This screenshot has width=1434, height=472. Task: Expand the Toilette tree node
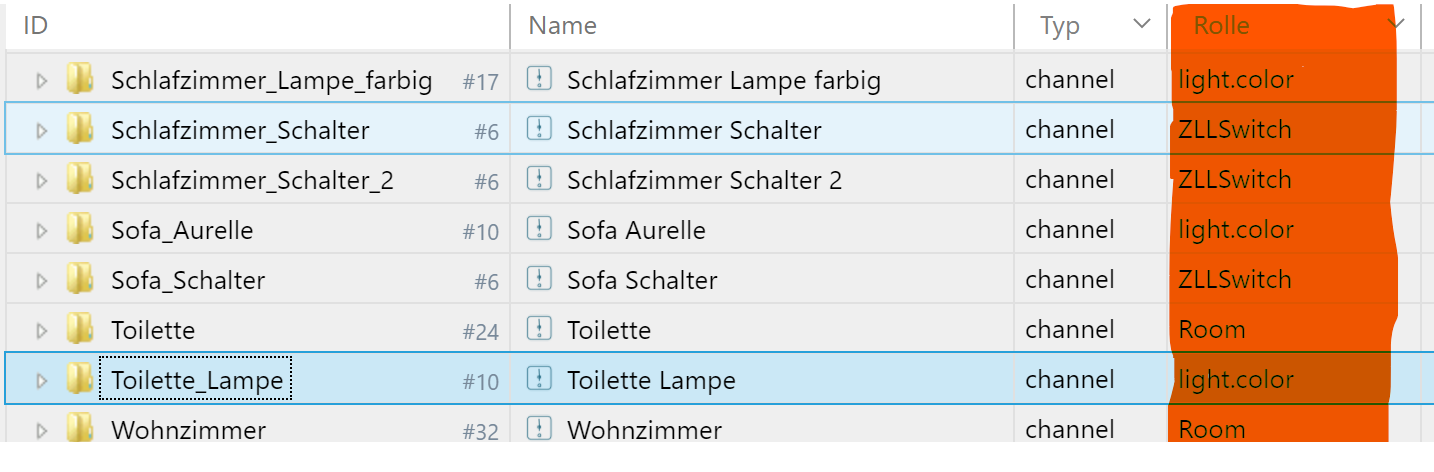[42, 330]
